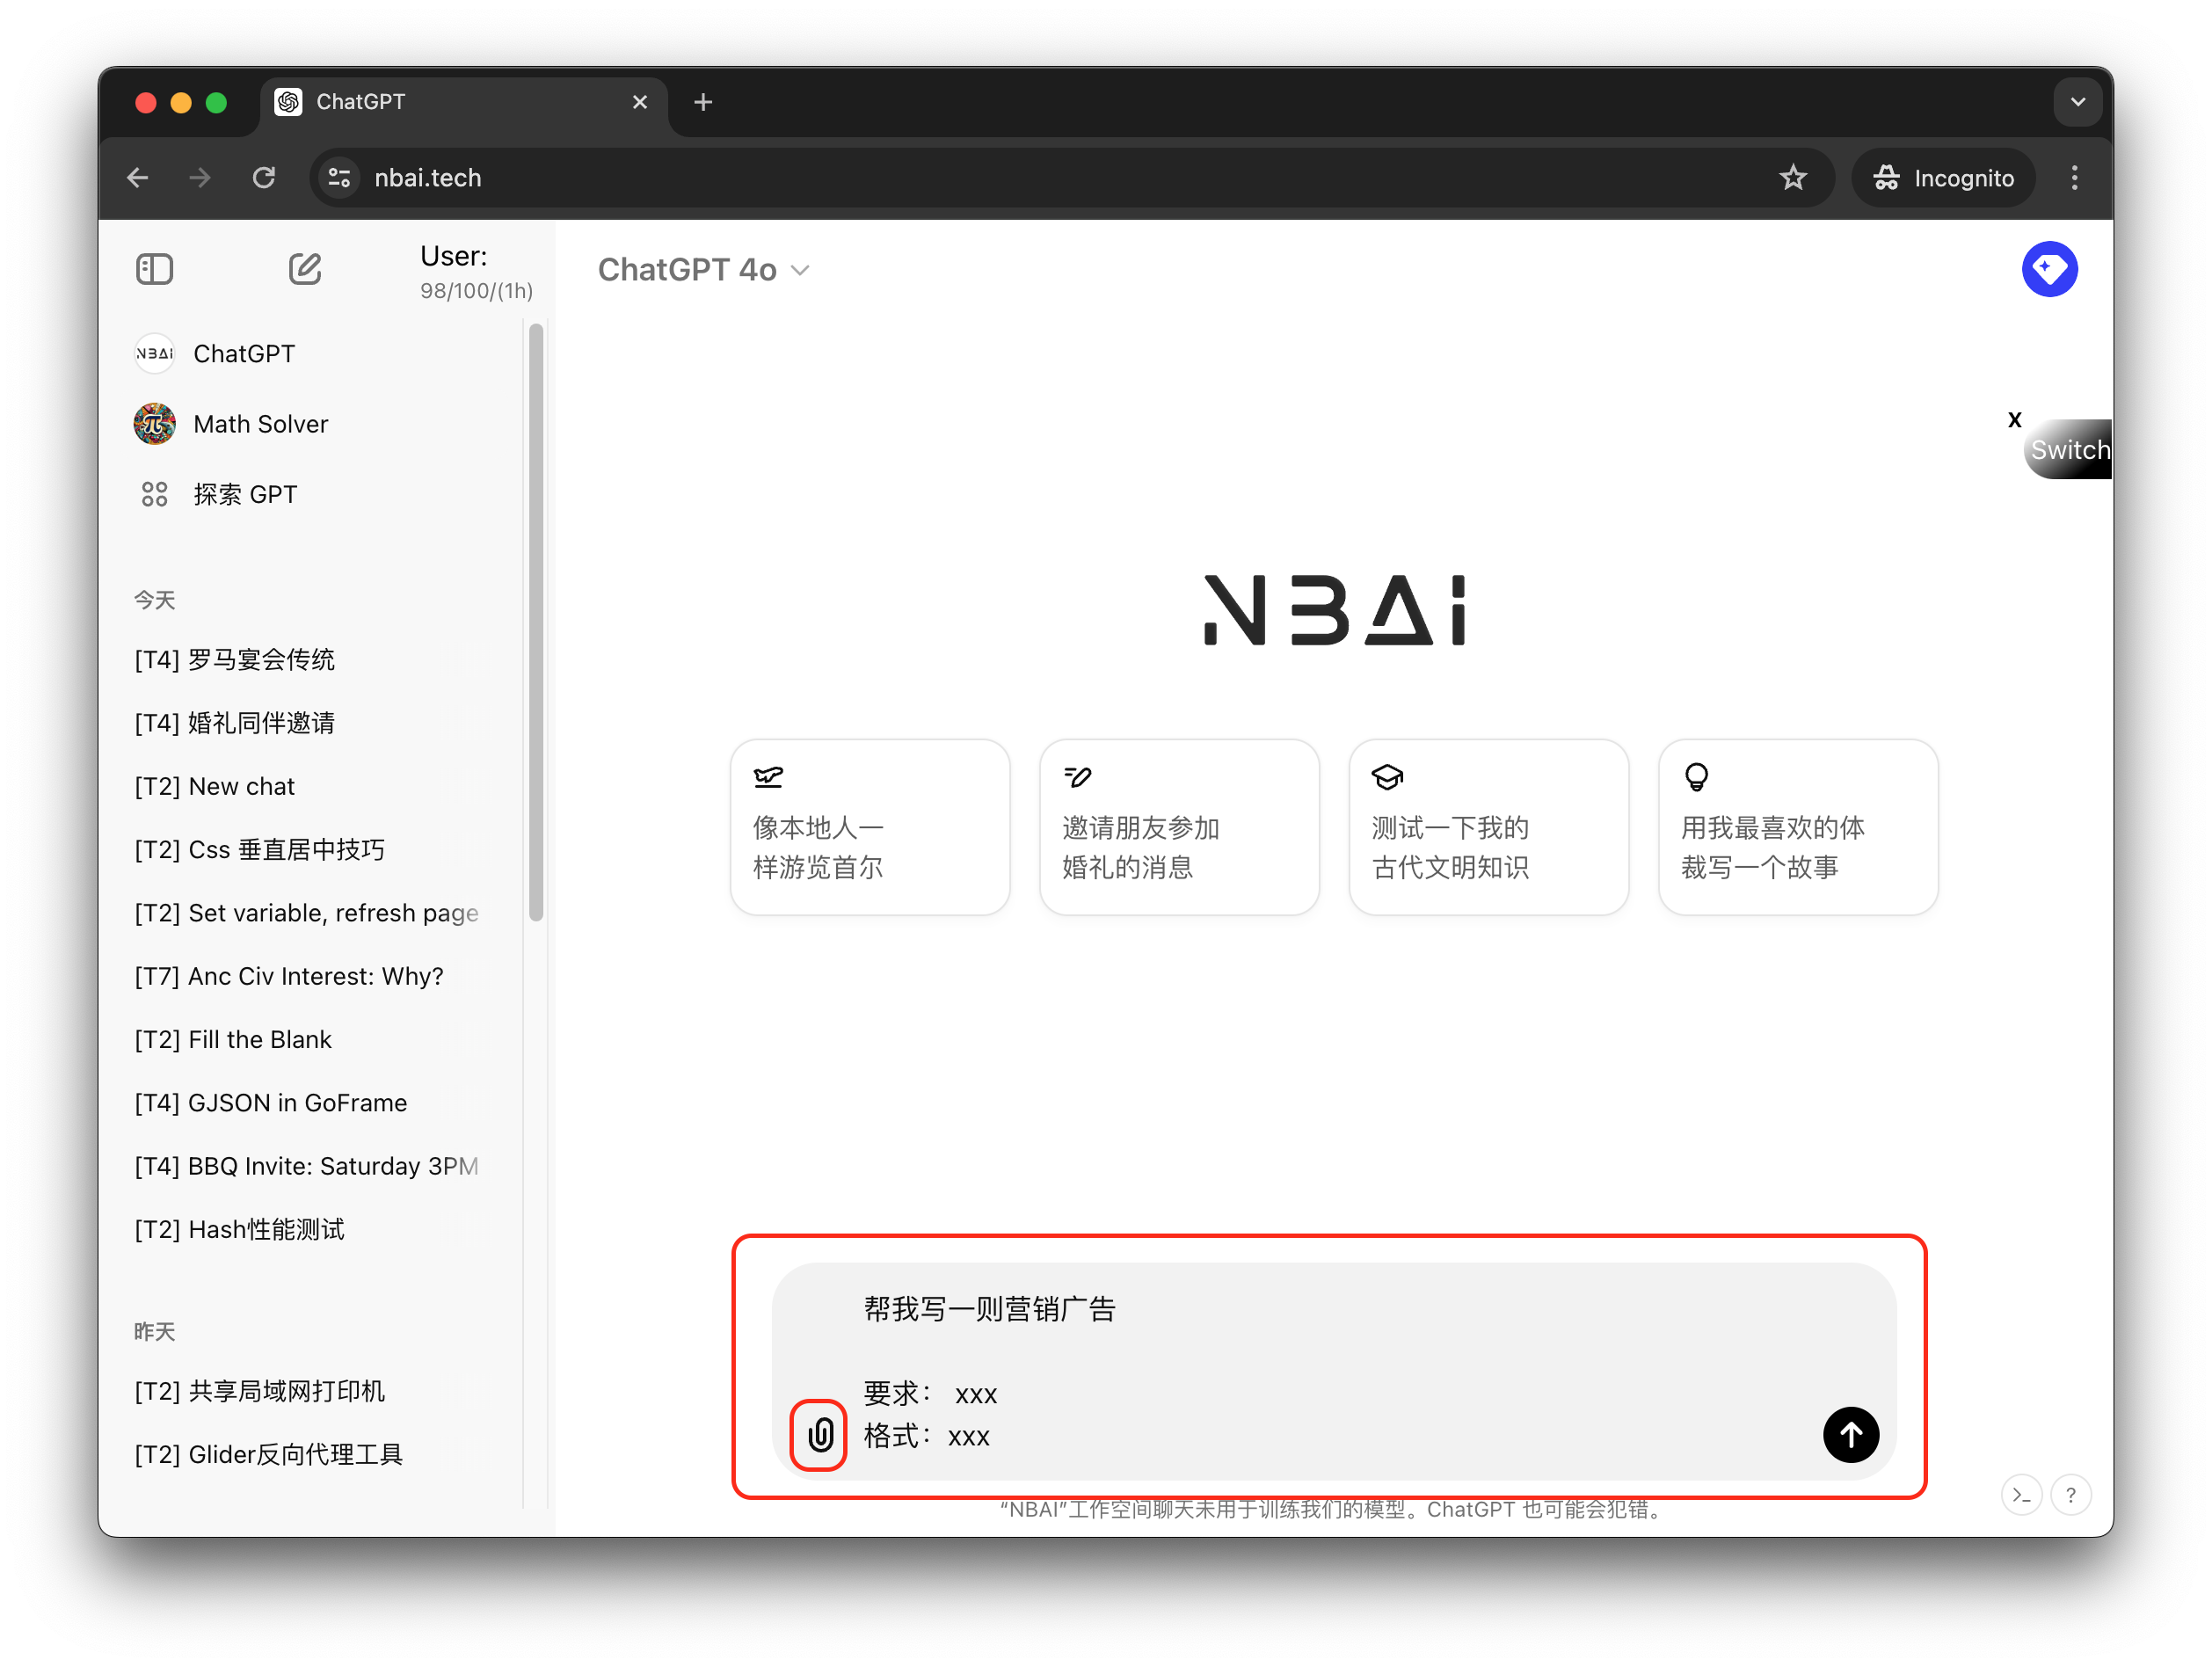The width and height of the screenshot is (2212, 1667).
Task: Send message with the up arrow button
Action: tap(1851, 1435)
